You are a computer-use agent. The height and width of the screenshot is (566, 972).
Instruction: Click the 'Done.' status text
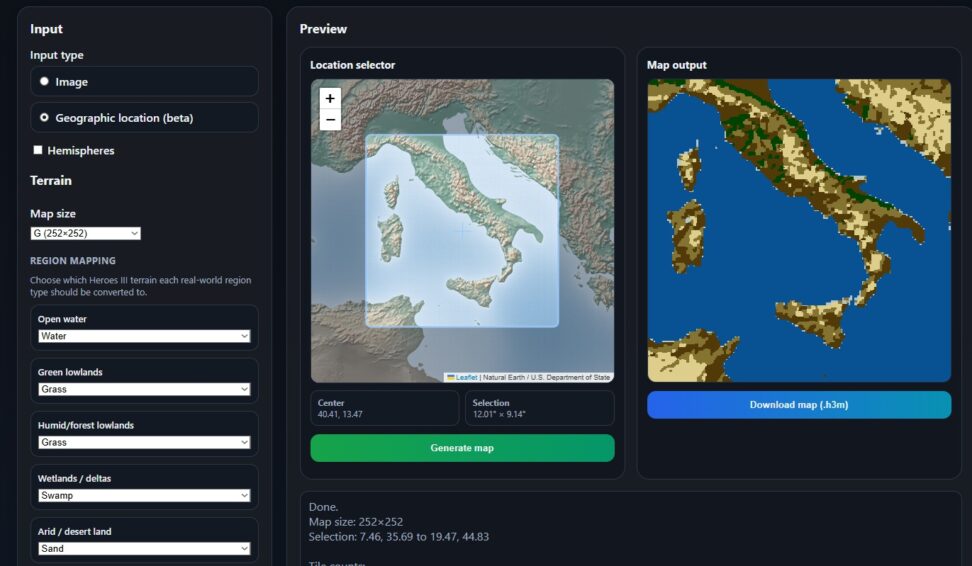coord(324,507)
